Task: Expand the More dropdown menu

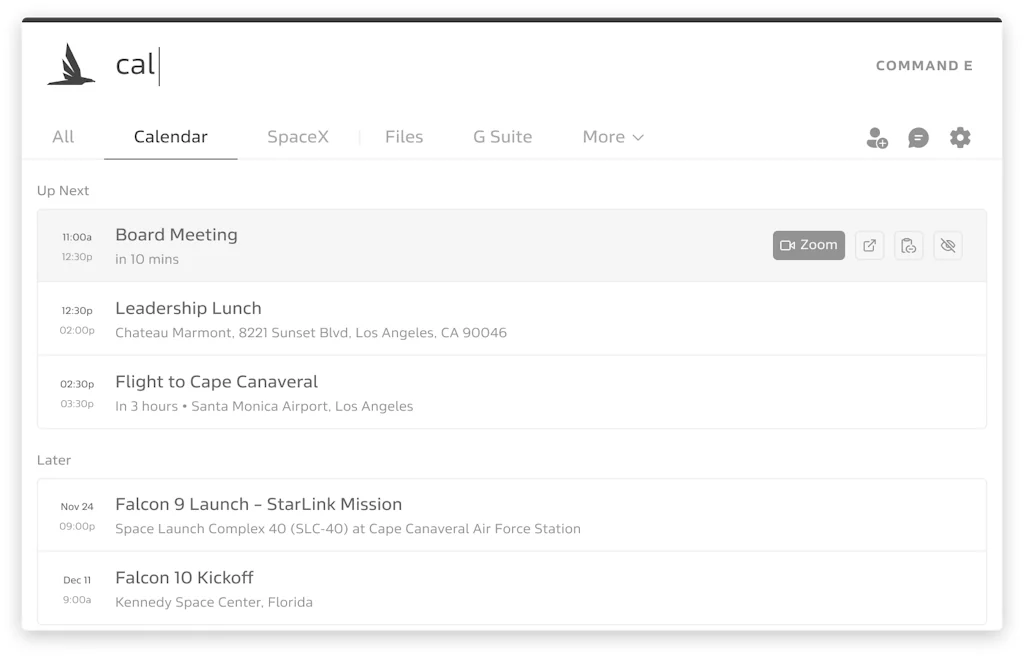Action: click(x=613, y=137)
